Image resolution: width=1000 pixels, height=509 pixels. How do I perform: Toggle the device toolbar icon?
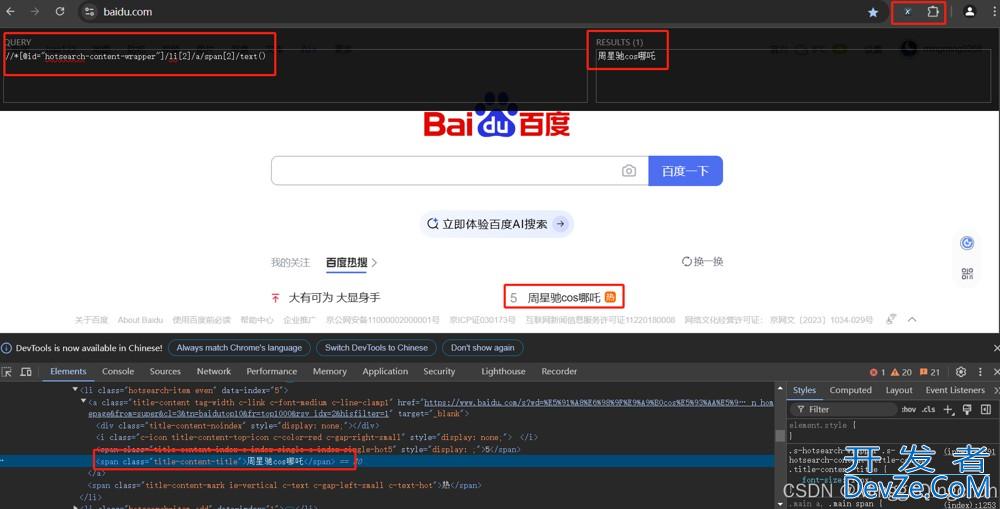[x=26, y=371]
